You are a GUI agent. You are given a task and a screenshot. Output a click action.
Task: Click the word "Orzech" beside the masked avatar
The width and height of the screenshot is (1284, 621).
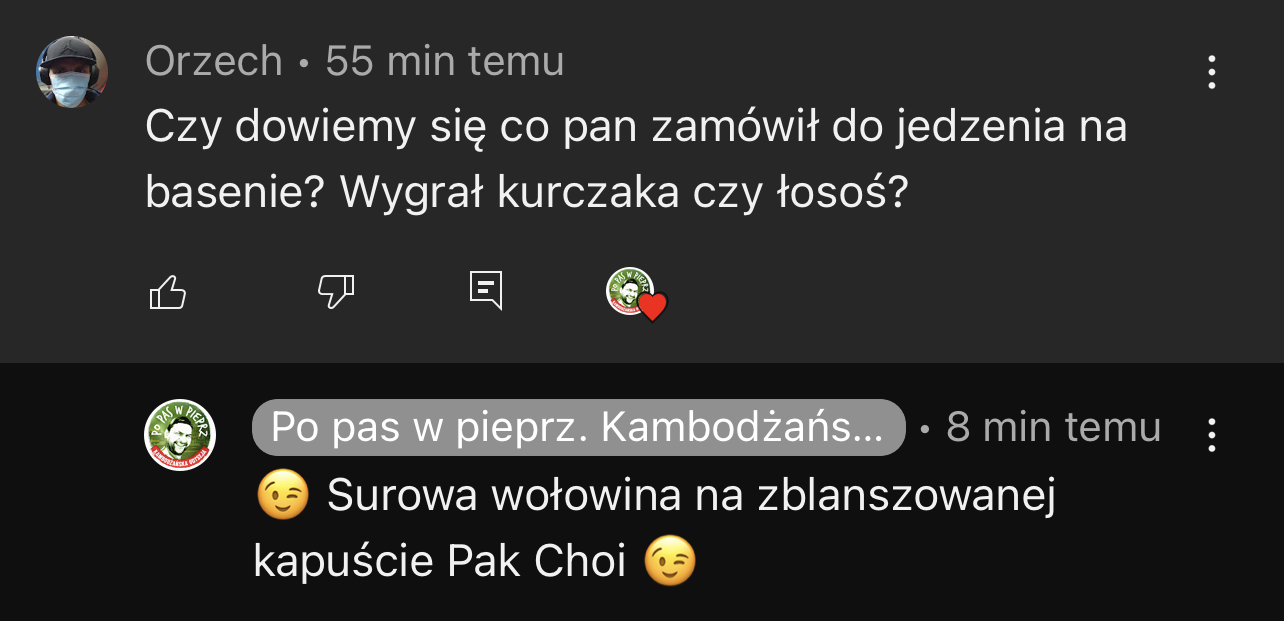pos(214,62)
